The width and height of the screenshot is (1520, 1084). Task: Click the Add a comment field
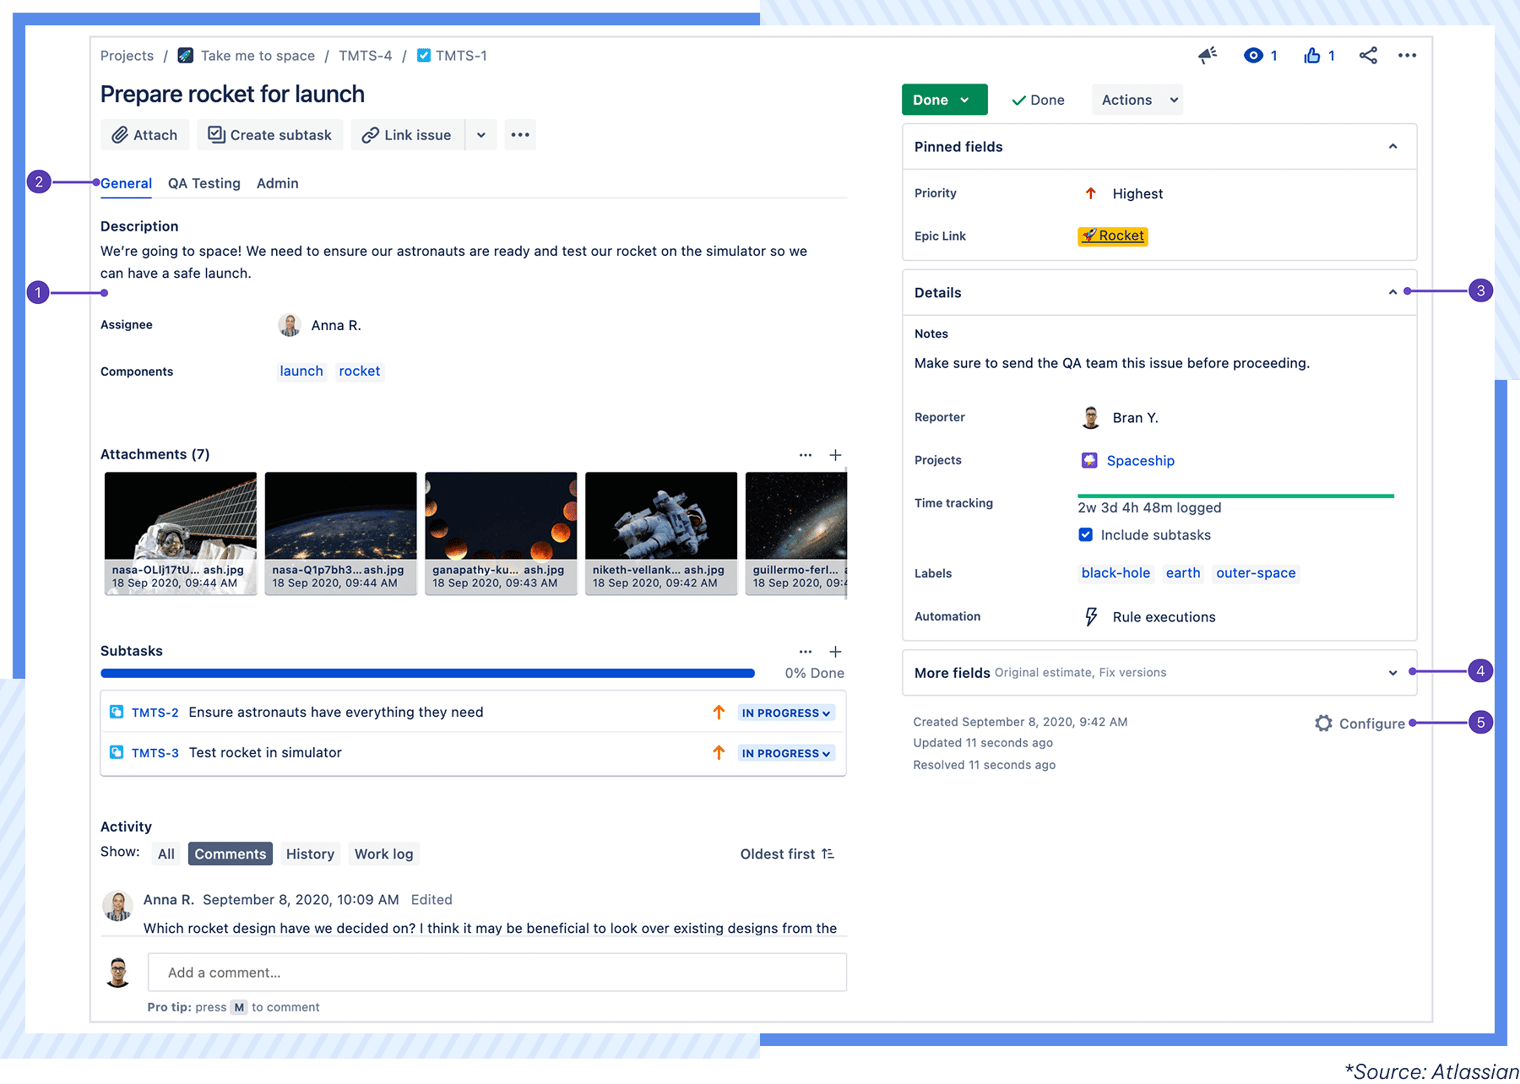(497, 972)
